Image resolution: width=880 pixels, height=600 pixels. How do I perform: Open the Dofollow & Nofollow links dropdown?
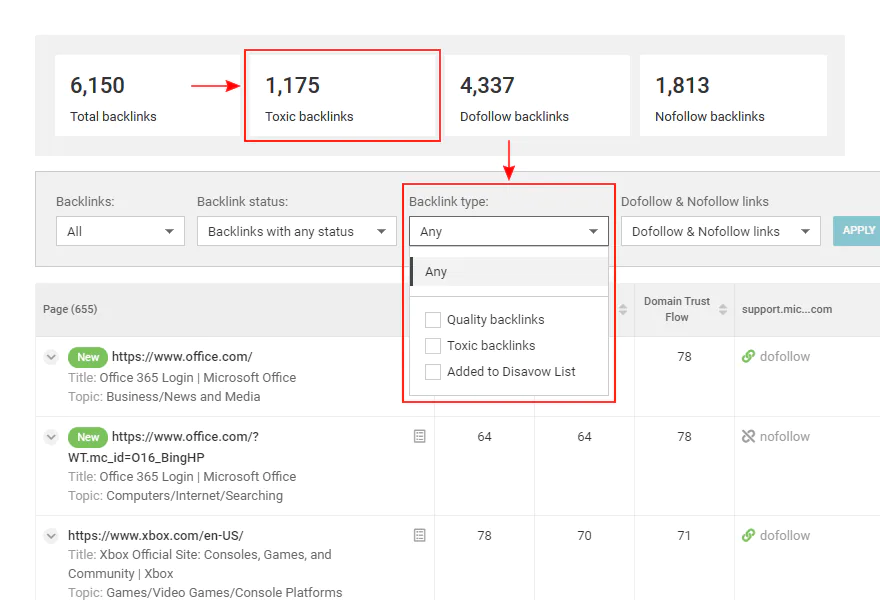click(721, 231)
